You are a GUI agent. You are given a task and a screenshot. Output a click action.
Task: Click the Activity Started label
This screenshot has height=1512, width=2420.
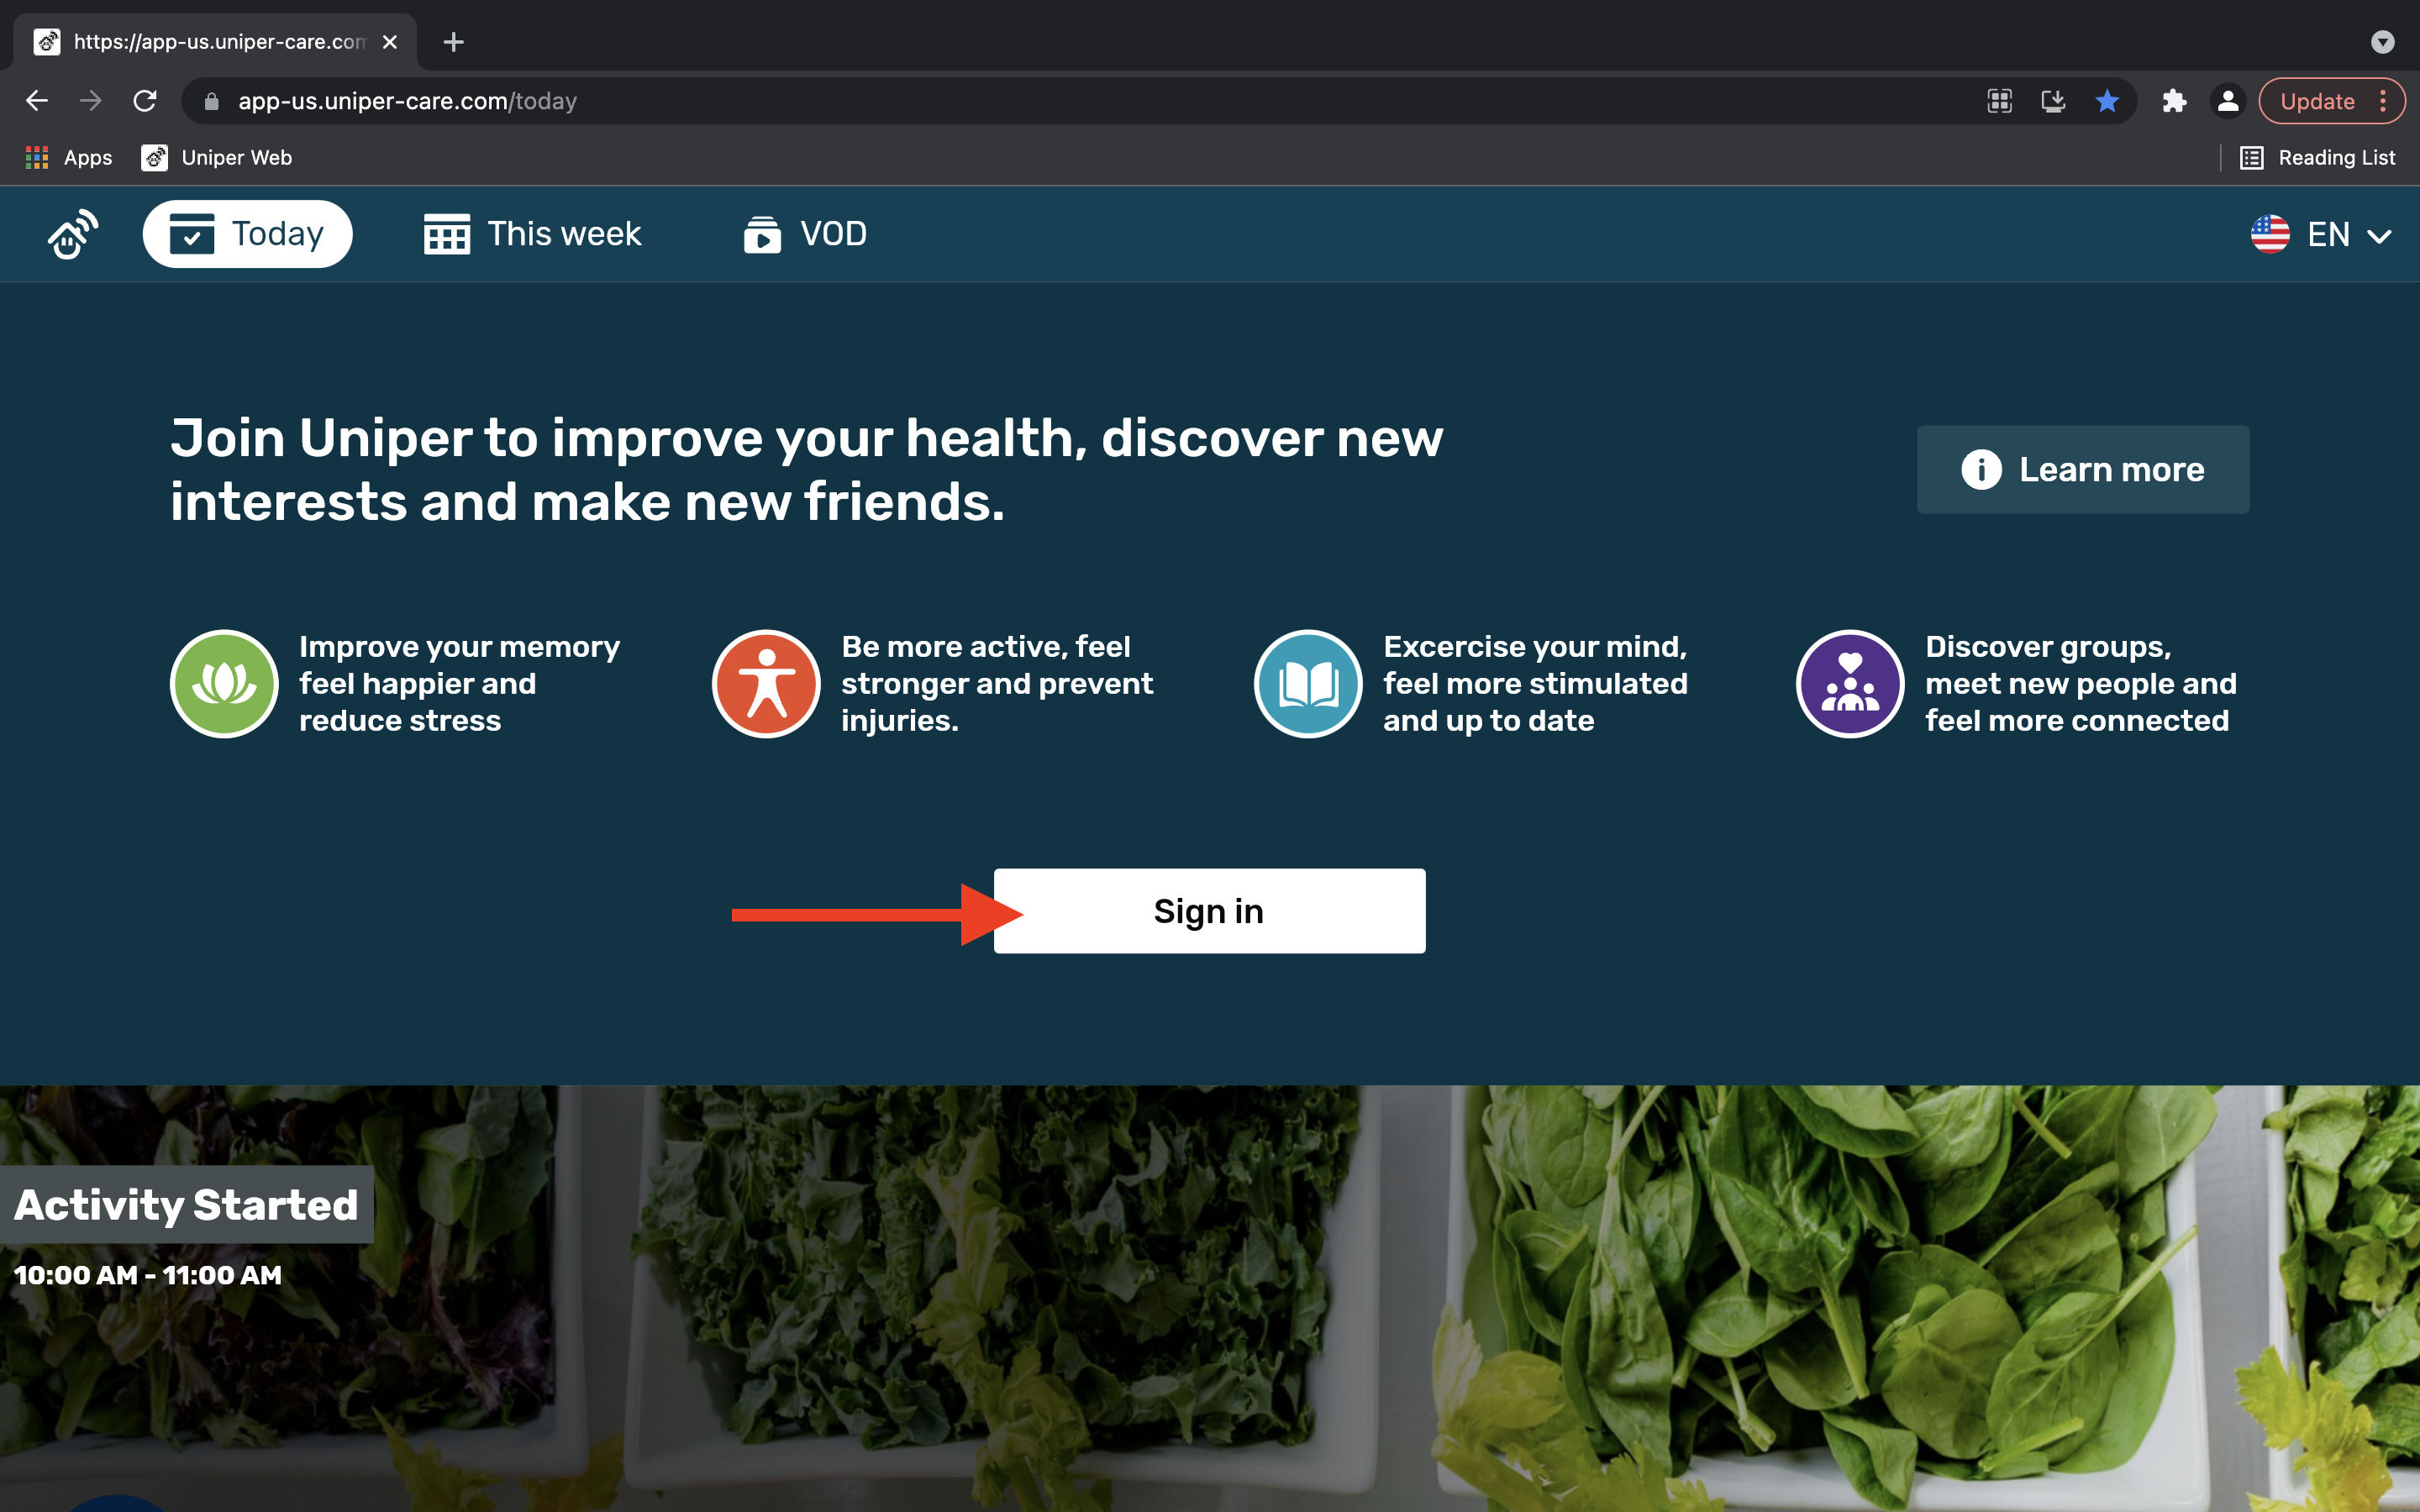[187, 1204]
